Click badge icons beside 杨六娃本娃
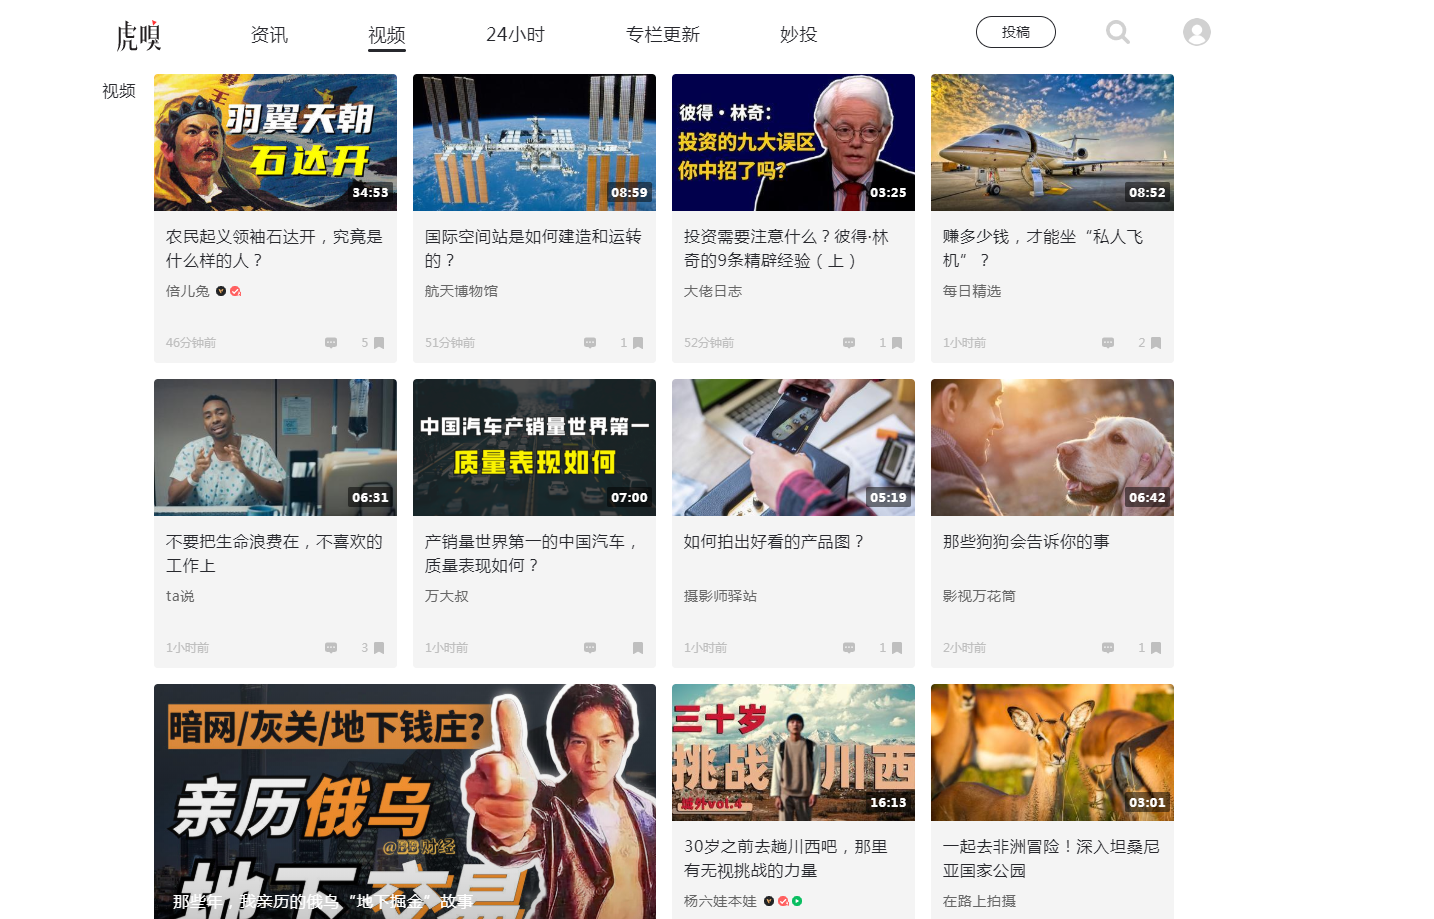The width and height of the screenshot is (1434, 919). coord(783,901)
